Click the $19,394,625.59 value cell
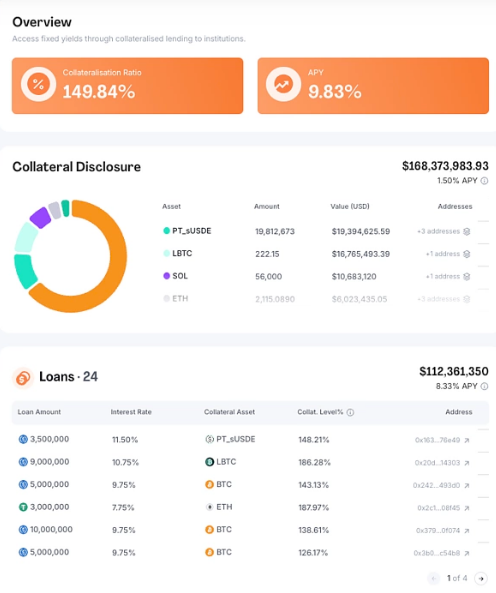 coord(361,231)
